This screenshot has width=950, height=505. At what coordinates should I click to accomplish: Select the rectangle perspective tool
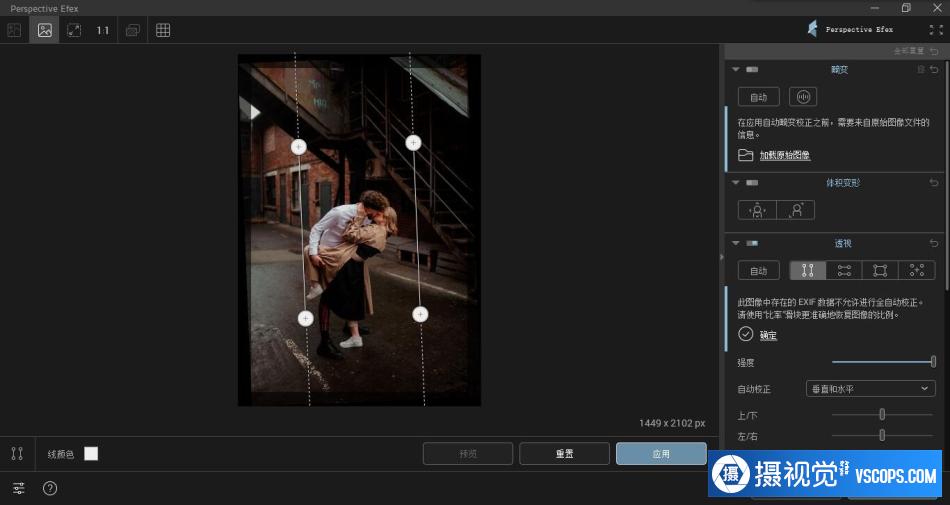point(880,271)
